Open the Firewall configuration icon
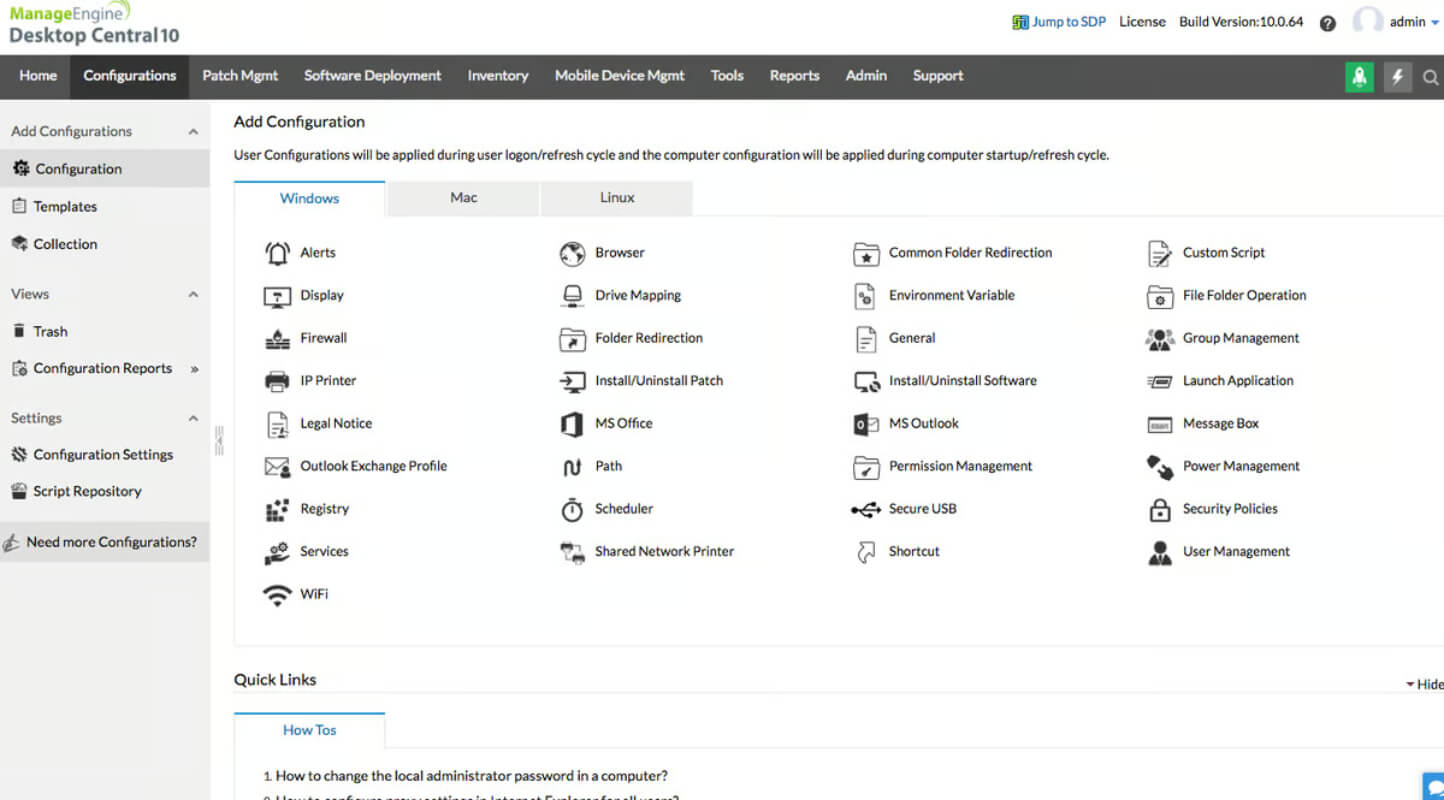The width and height of the screenshot is (1444, 800). pyautogui.click(x=277, y=339)
